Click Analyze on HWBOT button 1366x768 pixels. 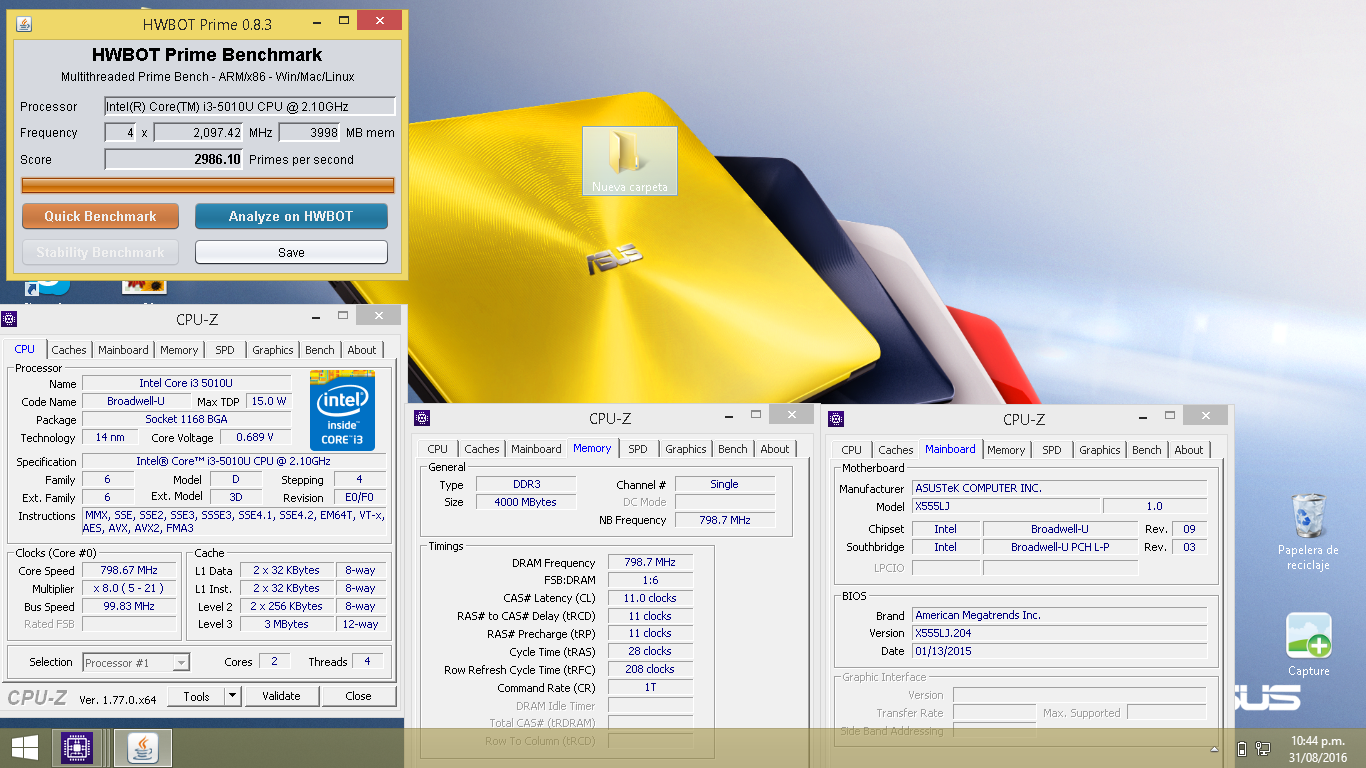tap(291, 216)
